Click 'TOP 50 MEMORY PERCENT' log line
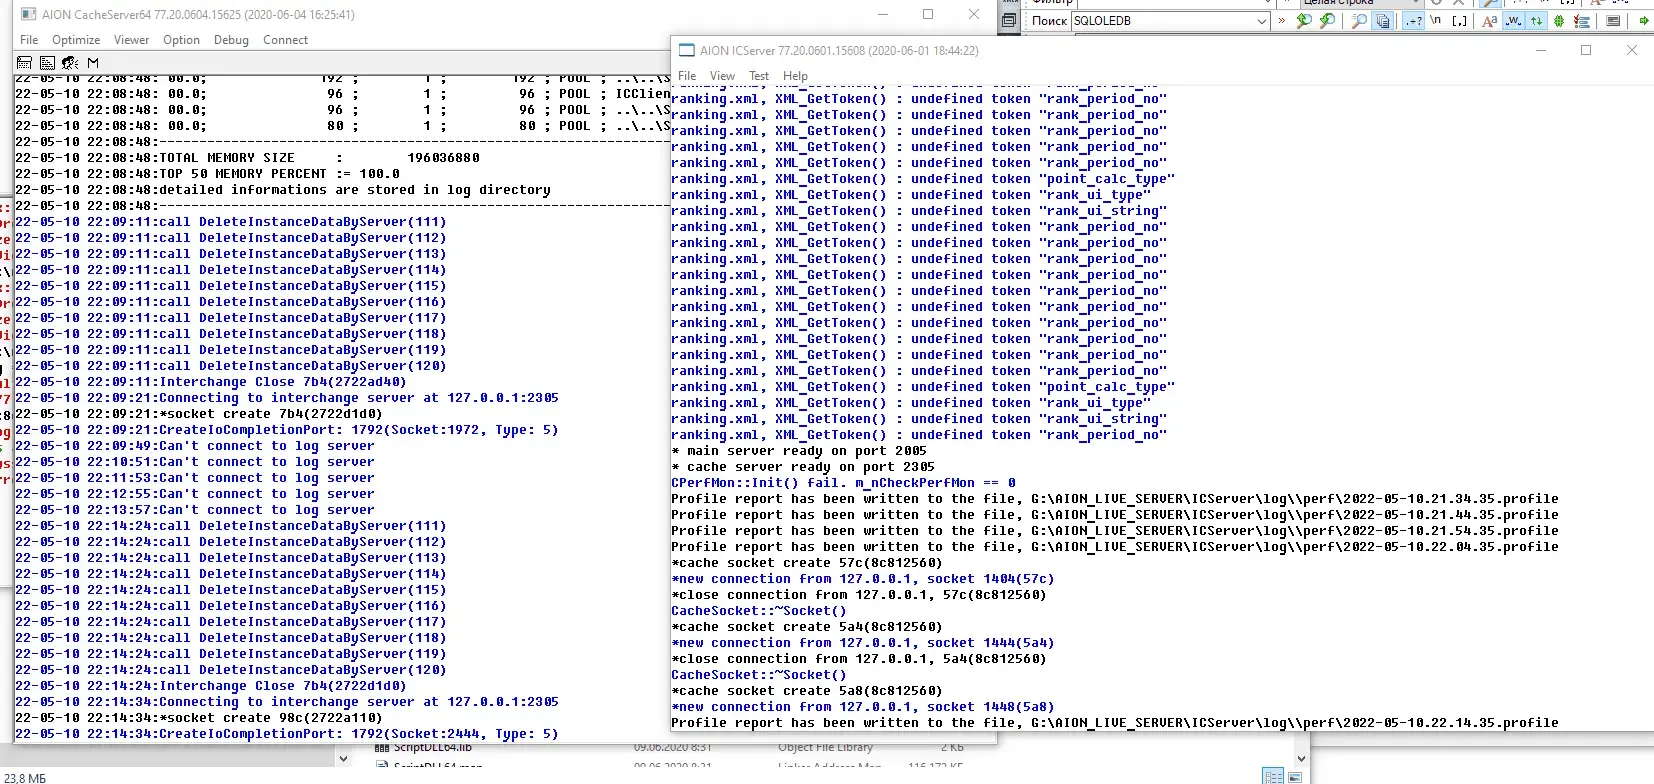Viewport: 1654px width, 784px height. [207, 174]
